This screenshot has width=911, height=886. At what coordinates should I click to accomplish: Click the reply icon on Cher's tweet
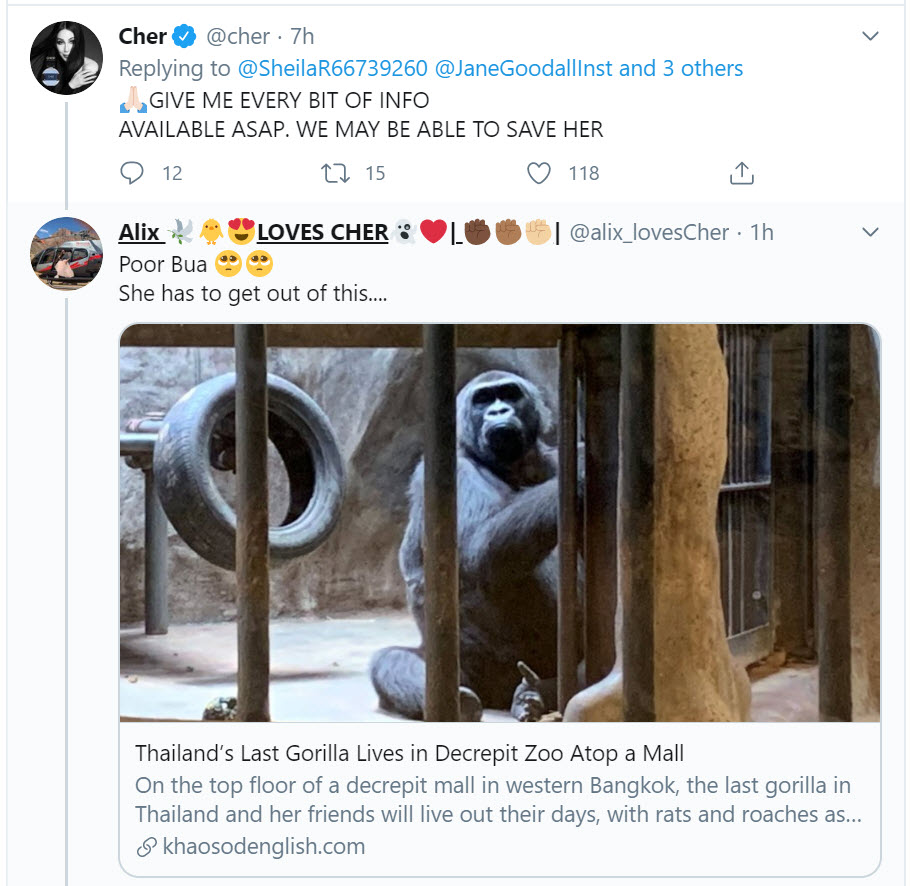click(x=132, y=173)
